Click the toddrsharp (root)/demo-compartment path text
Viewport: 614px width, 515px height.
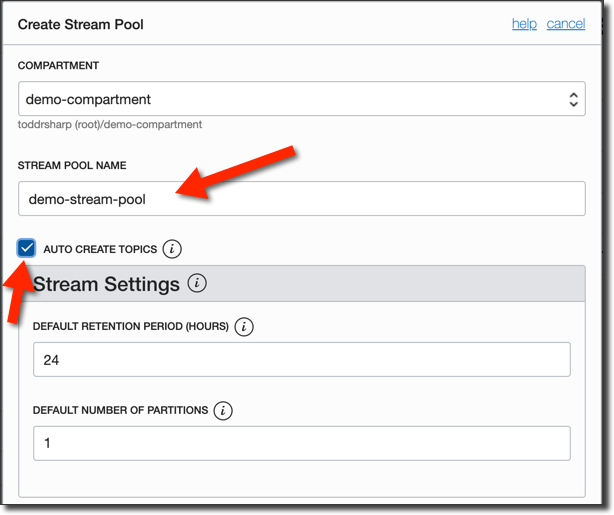(110, 125)
